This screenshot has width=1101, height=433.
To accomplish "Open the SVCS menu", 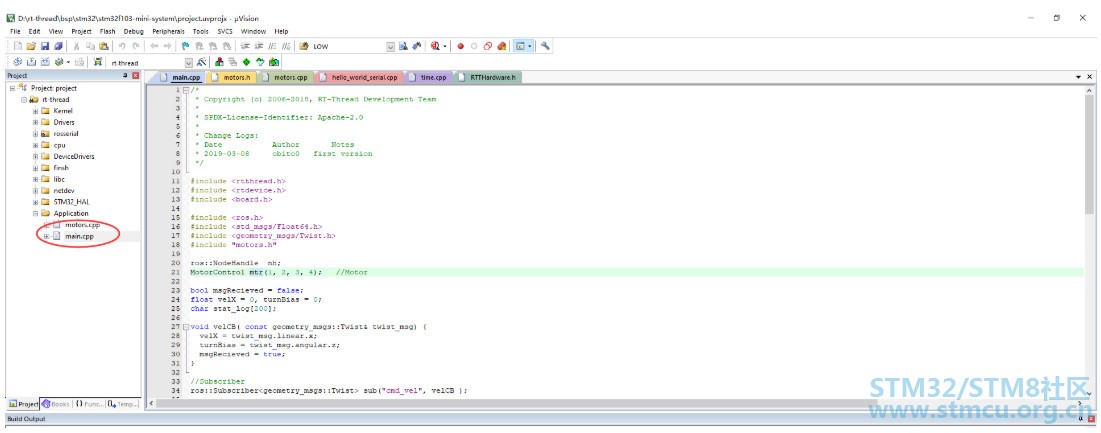I will tap(225, 32).
